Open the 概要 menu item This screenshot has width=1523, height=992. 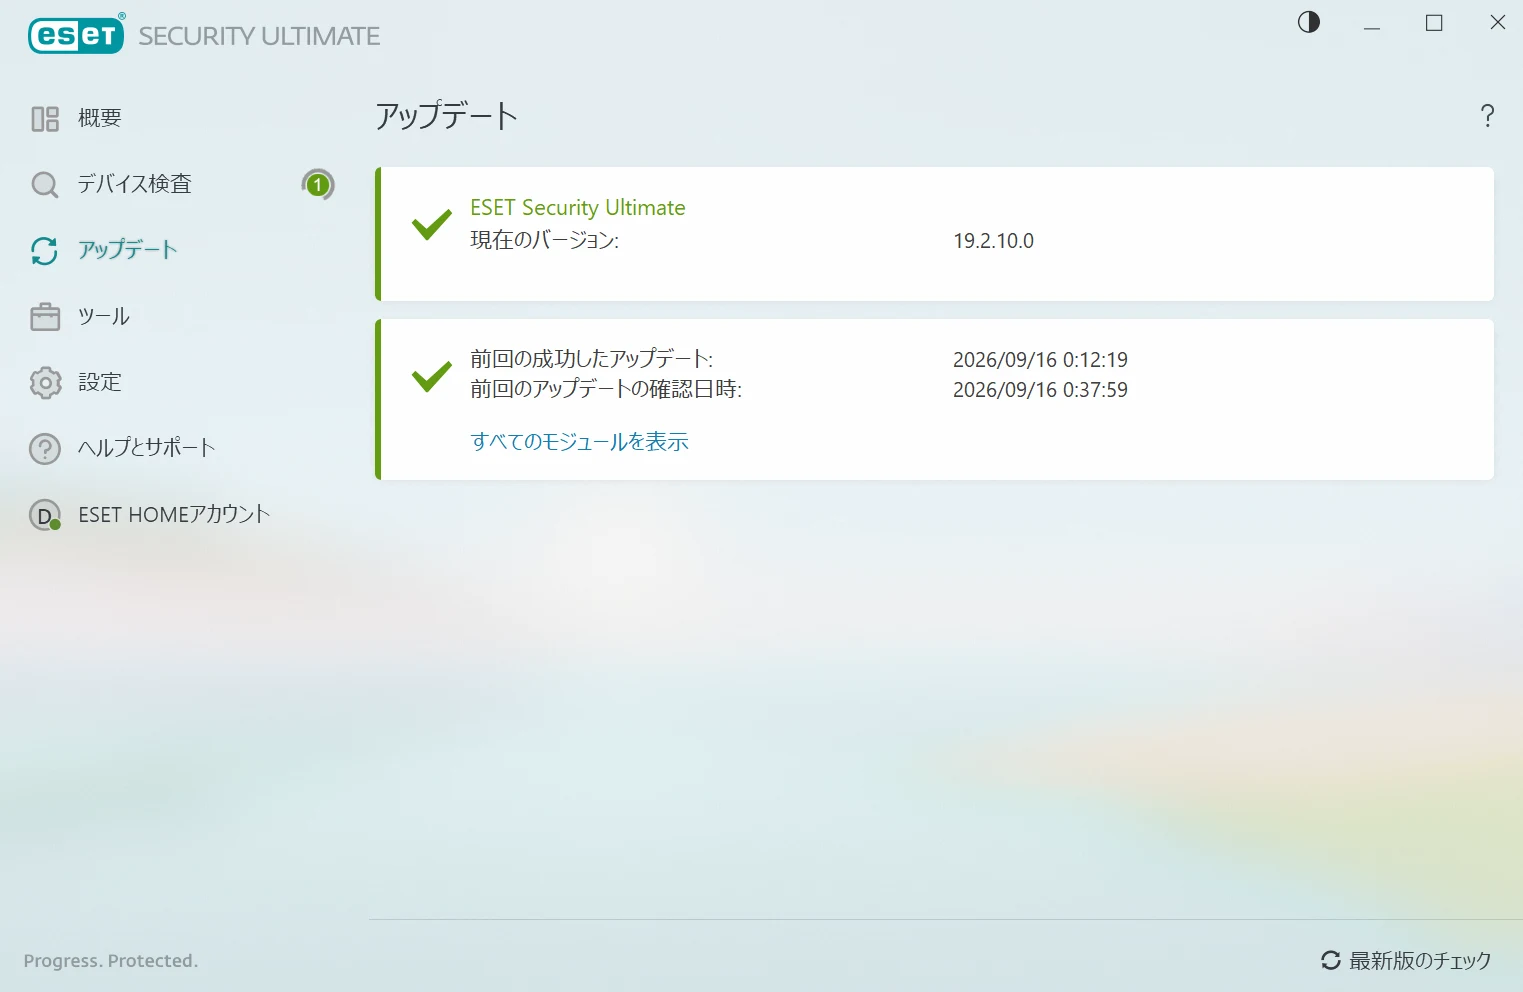click(x=100, y=118)
